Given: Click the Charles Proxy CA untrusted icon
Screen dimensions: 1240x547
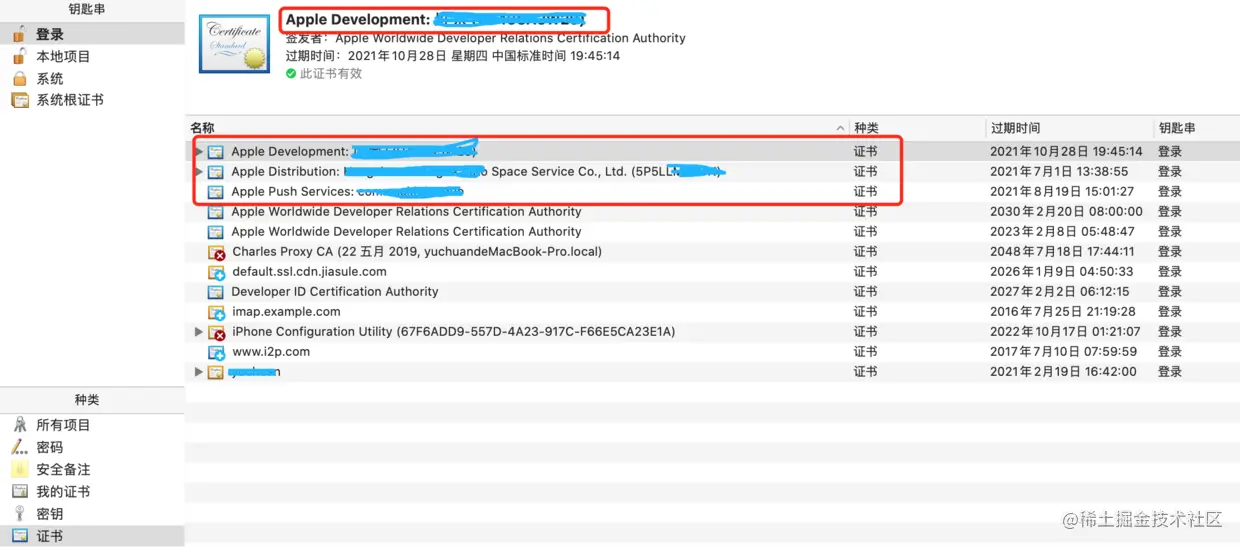Looking at the screenshot, I should point(216,252).
